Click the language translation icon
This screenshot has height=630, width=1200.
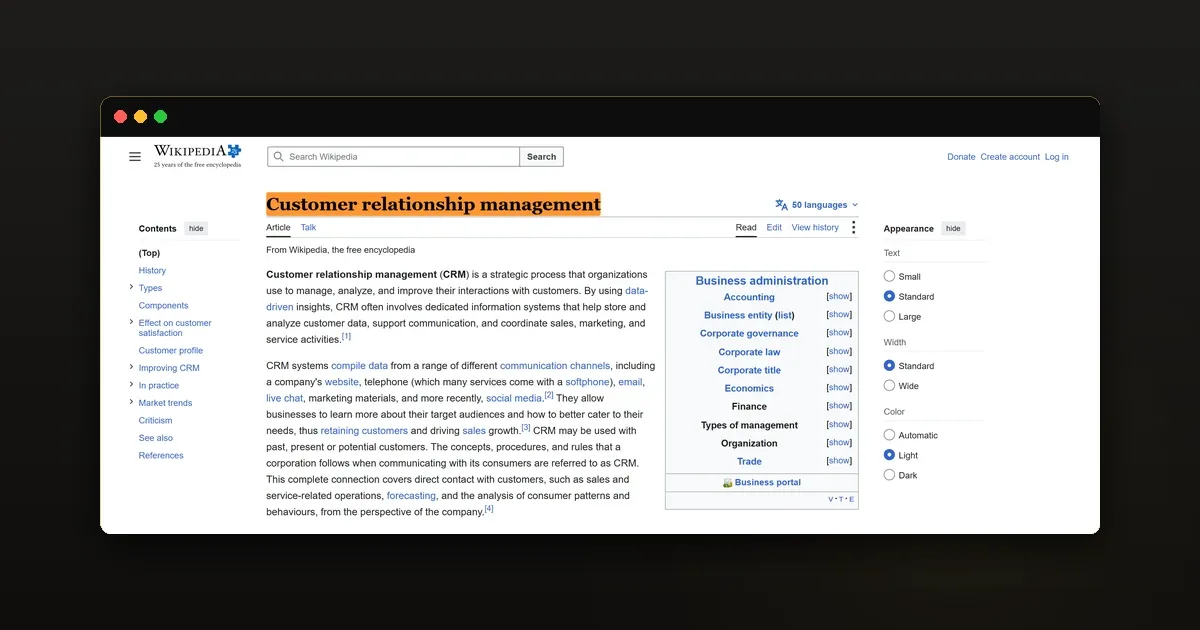tap(781, 205)
